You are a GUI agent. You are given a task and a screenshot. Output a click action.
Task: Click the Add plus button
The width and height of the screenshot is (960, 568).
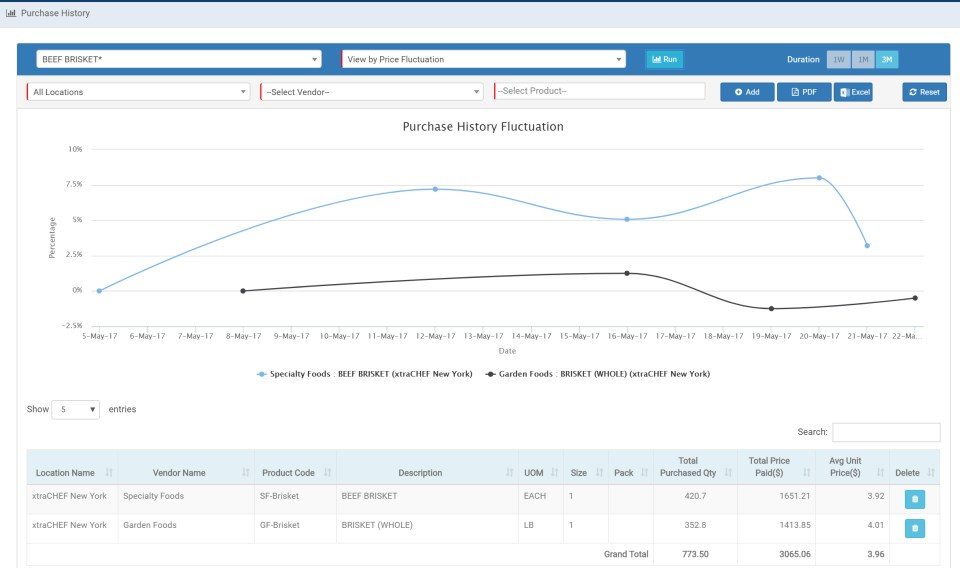[x=747, y=92]
